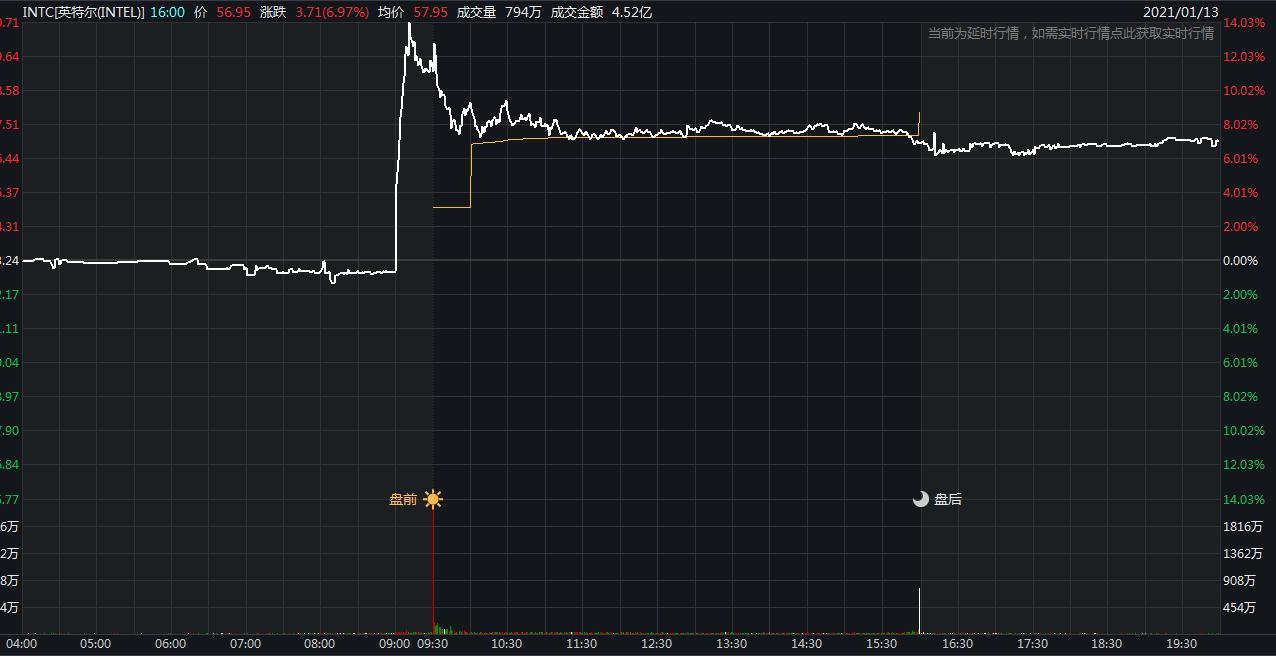Click the moon icon beside 盘后
The width and height of the screenshot is (1276, 656).
[921, 499]
